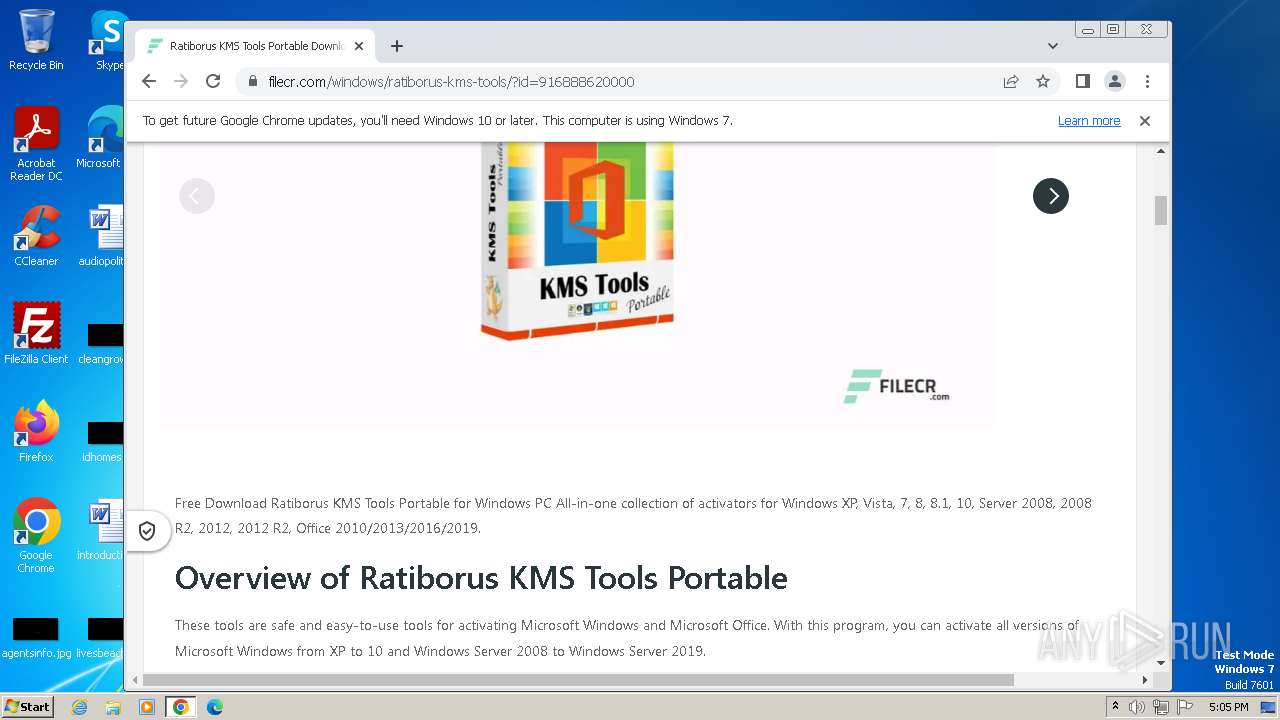The image size is (1280, 720).
Task: Click the Overview of Ratiborus KMS Tools Portable heading
Action: 481,578
